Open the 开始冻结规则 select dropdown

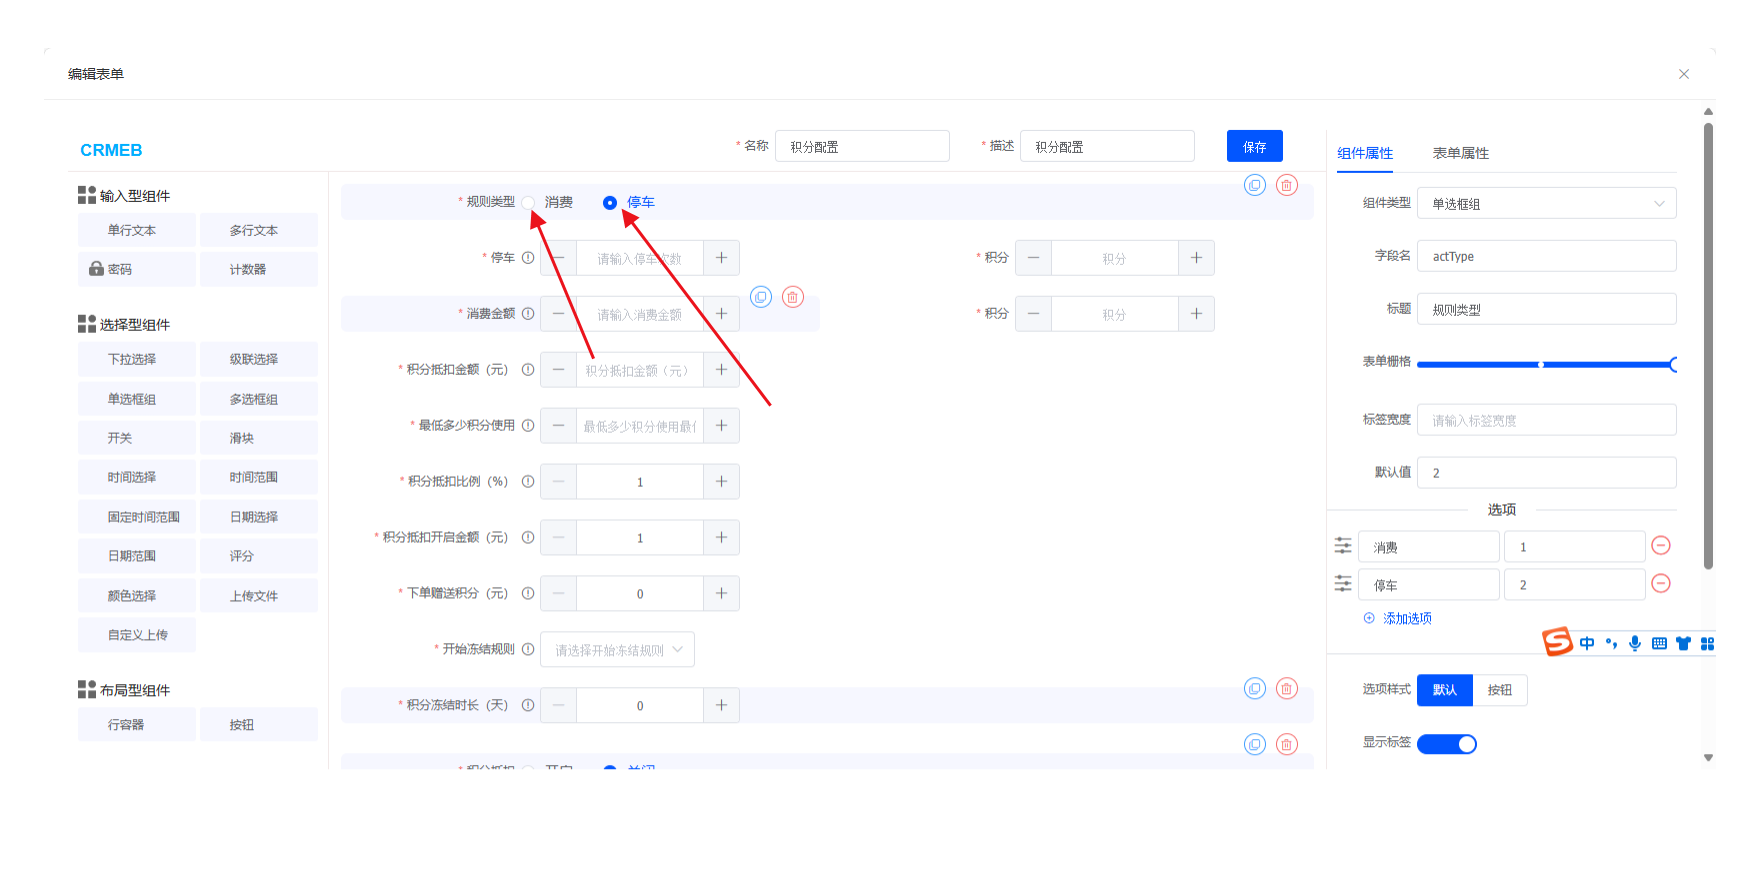[x=617, y=650]
